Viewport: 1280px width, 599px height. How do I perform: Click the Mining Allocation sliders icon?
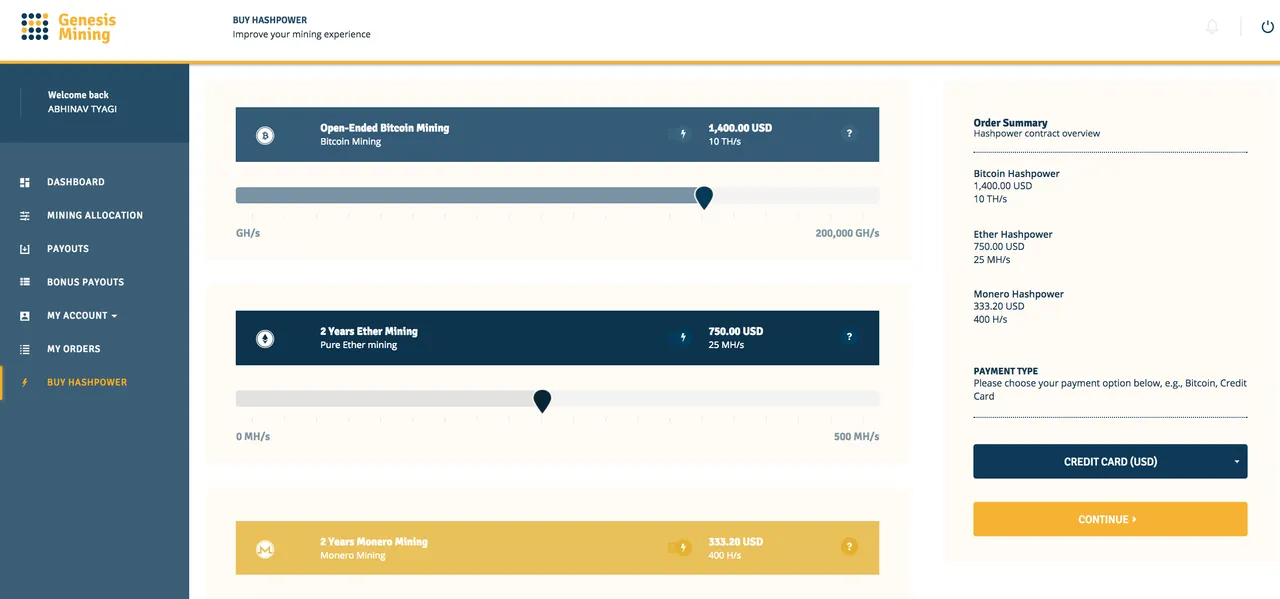pos(25,215)
